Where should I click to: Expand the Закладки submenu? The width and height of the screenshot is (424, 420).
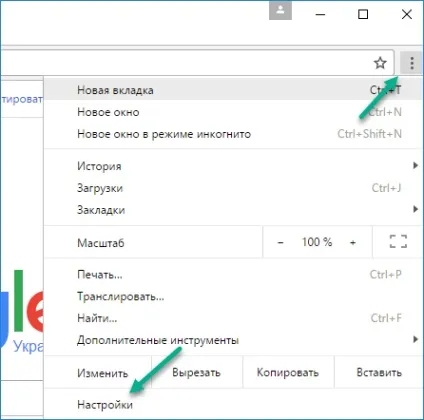coord(233,210)
